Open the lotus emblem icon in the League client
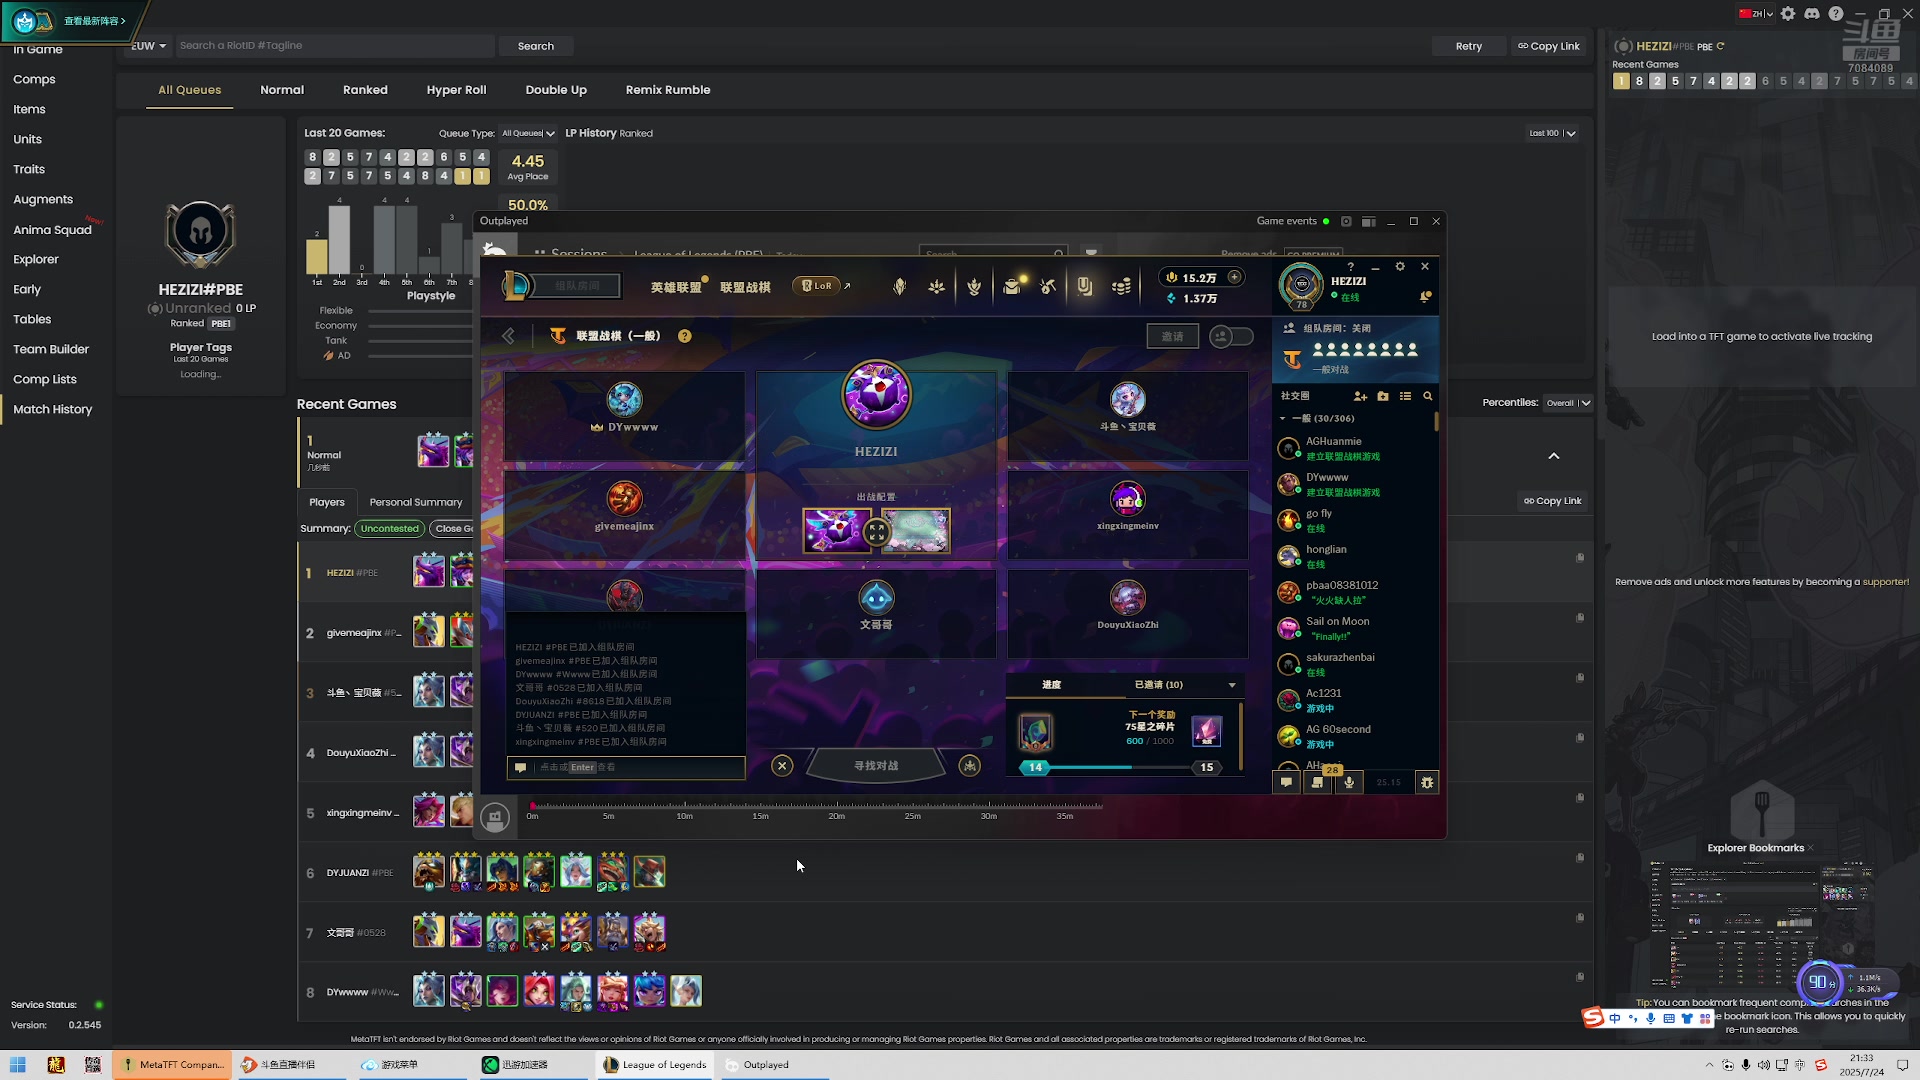 point(937,287)
